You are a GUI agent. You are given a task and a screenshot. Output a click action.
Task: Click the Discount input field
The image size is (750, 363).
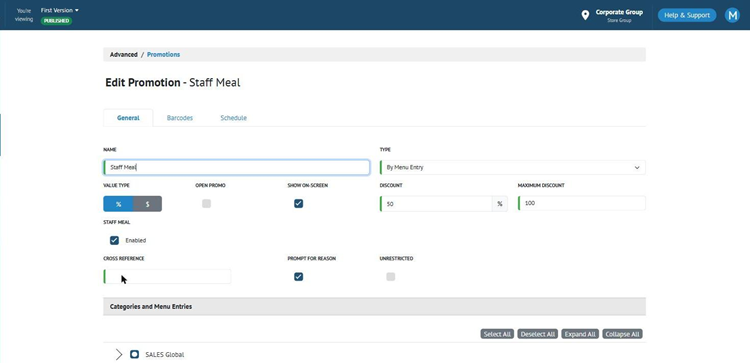click(x=436, y=204)
